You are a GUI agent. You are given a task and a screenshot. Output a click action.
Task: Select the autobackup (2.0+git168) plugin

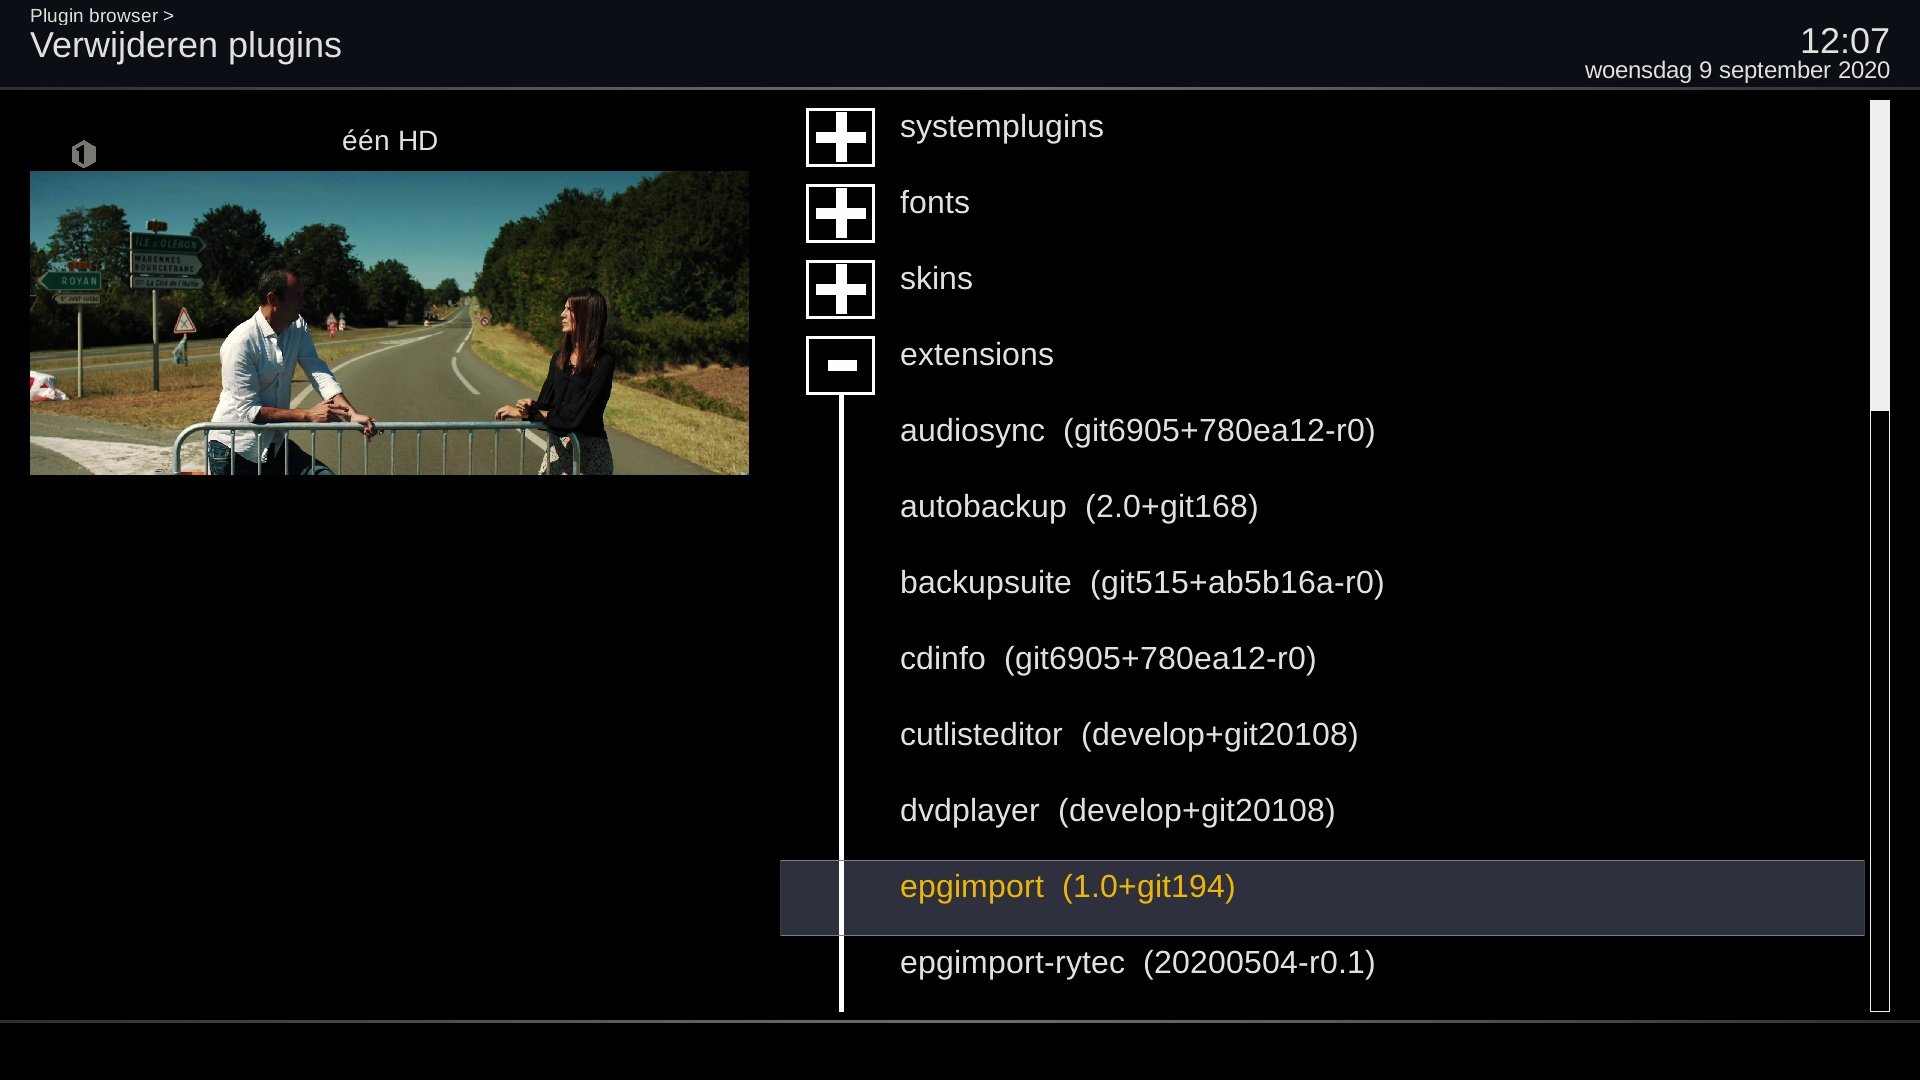tap(1078, 507)
